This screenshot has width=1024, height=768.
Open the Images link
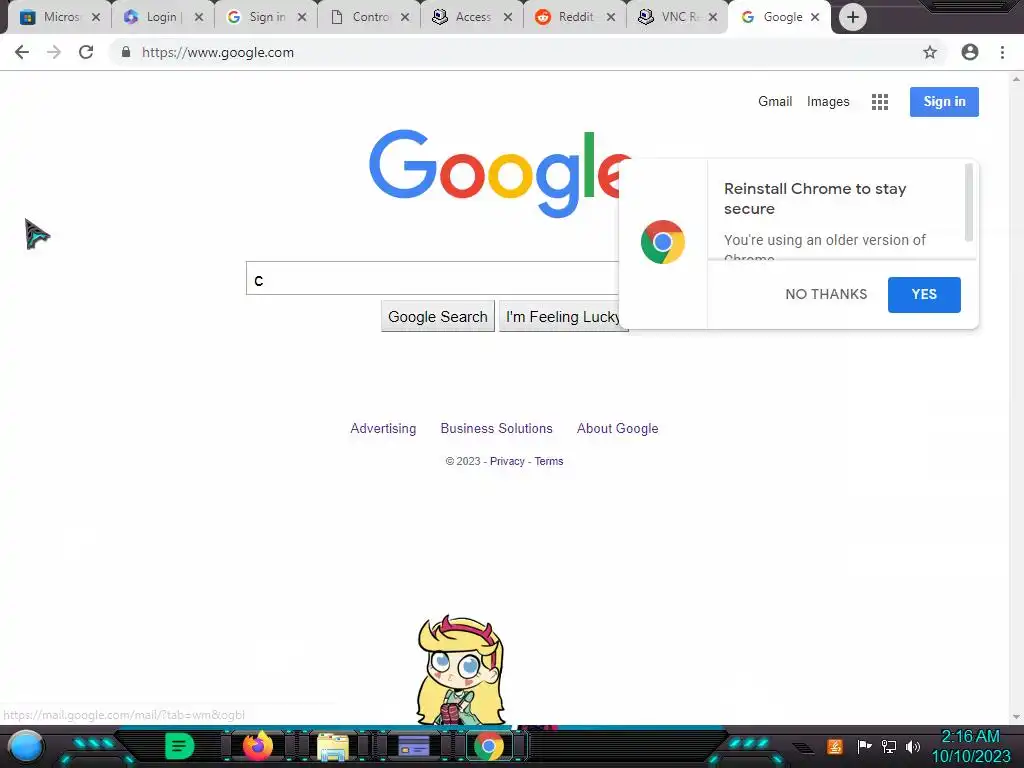pos(828,101)
